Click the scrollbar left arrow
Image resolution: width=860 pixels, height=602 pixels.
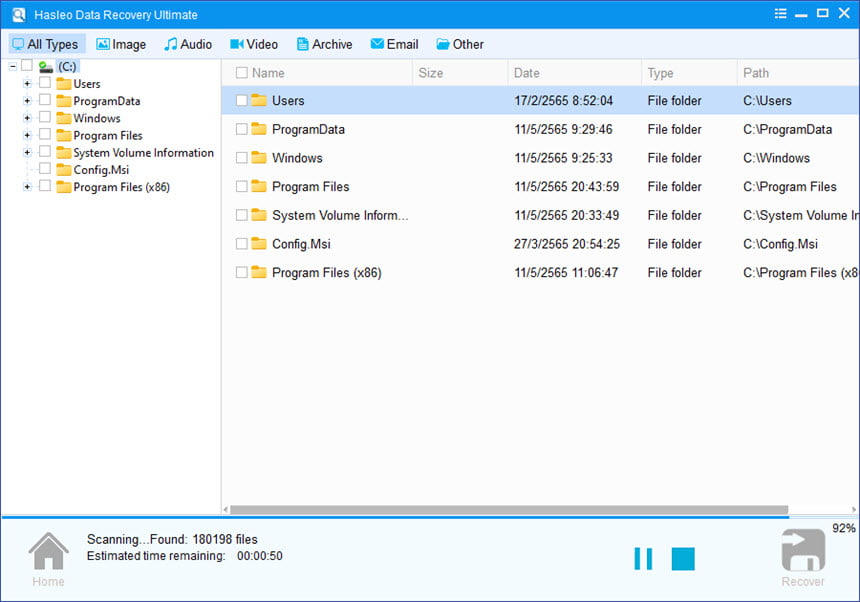(x=225, y=510)
